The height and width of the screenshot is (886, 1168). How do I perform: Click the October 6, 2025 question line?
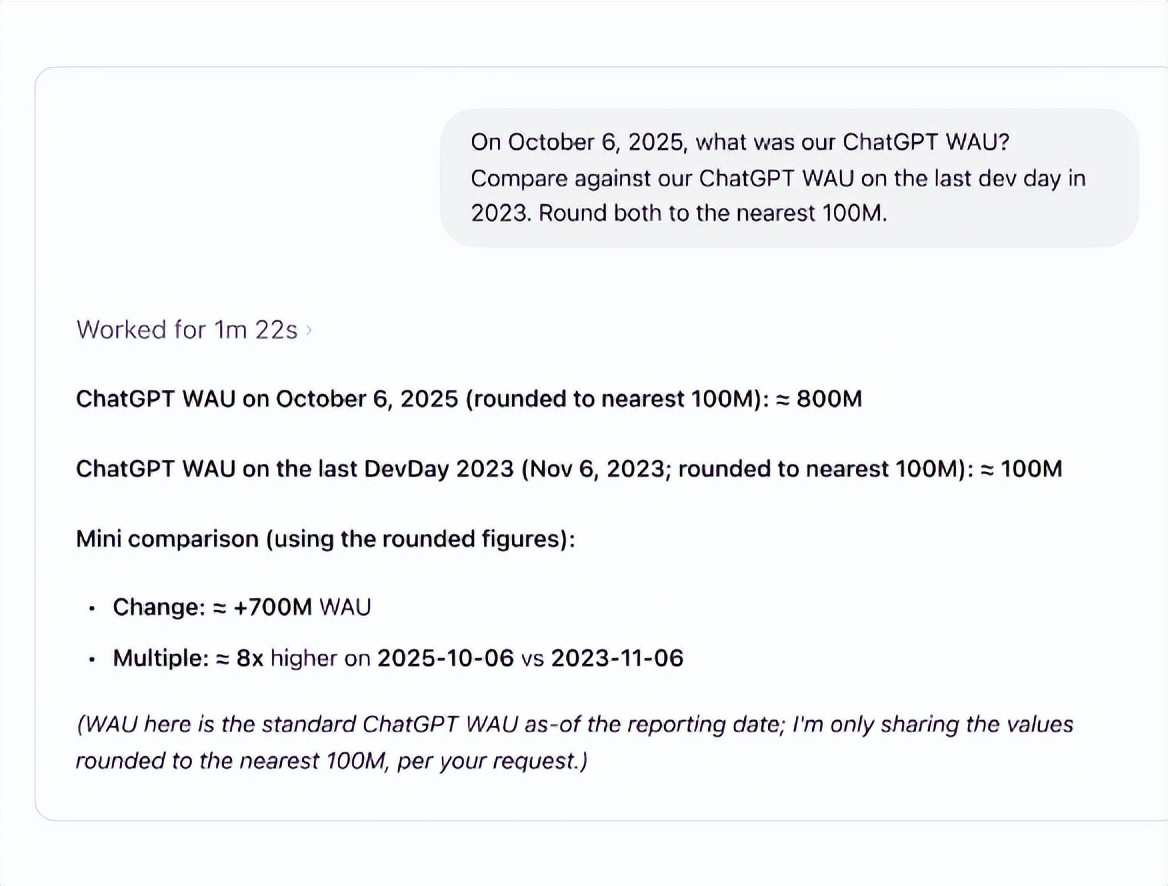[x=740, y=142]
